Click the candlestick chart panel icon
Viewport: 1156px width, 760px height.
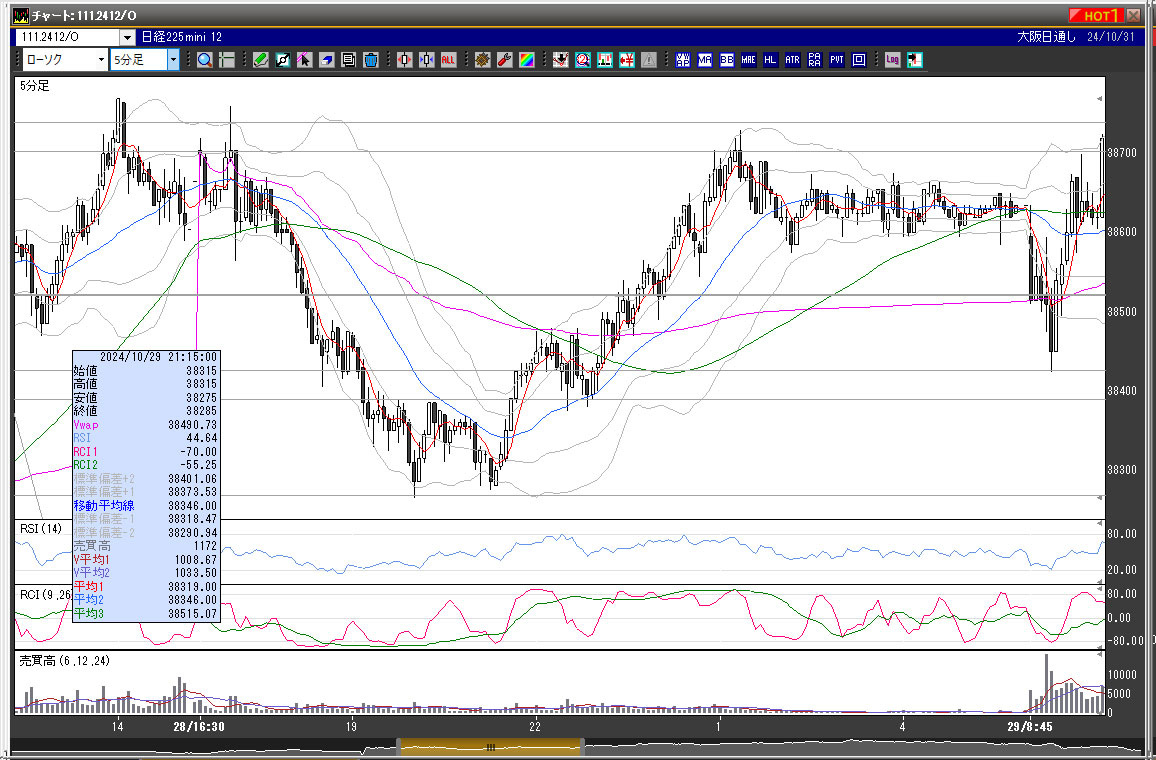click(605, 60)
